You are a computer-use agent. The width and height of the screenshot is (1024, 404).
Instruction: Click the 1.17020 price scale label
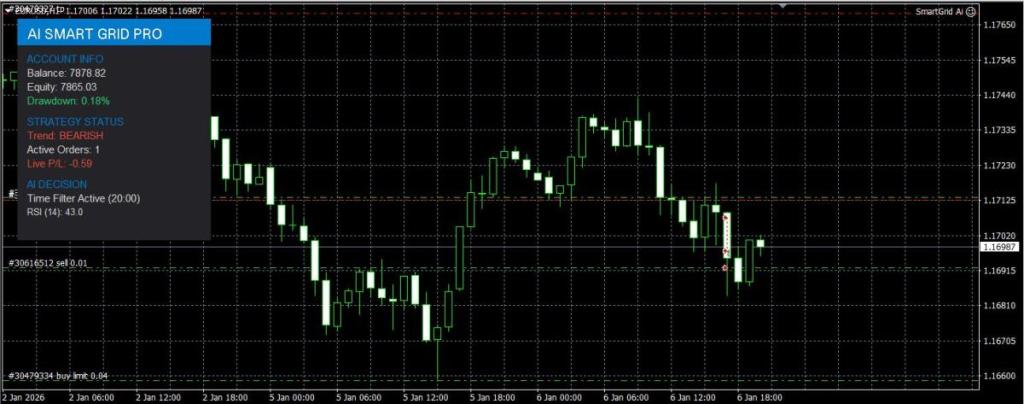click(999, 236)
